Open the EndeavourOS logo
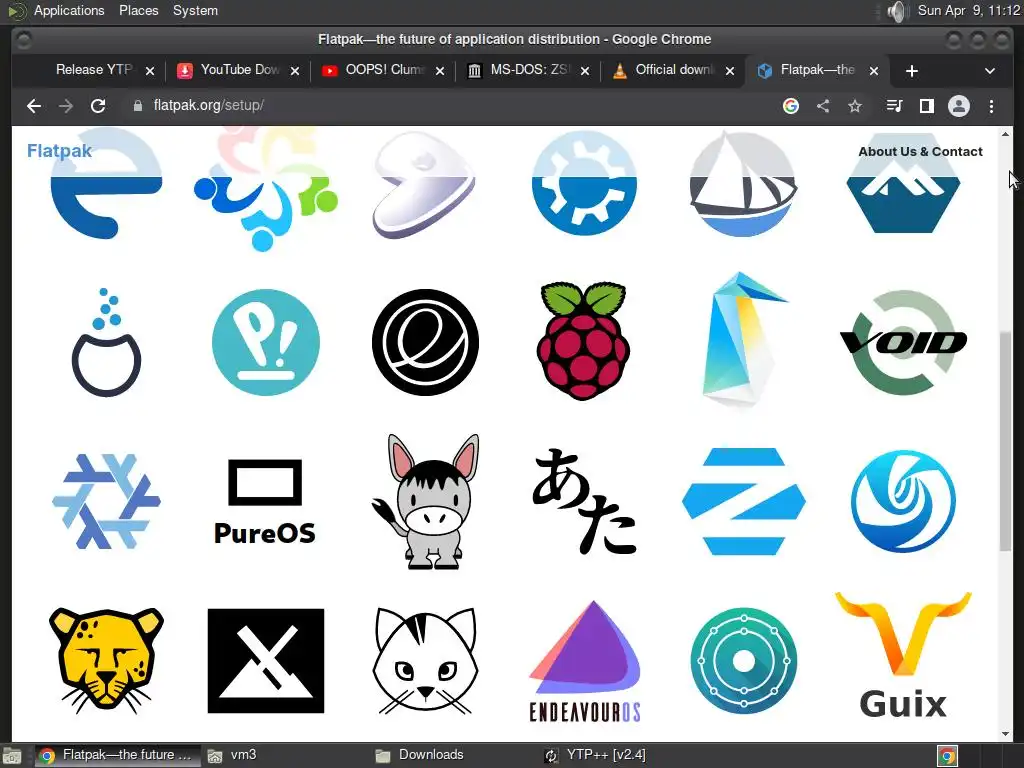 point(584,661)
